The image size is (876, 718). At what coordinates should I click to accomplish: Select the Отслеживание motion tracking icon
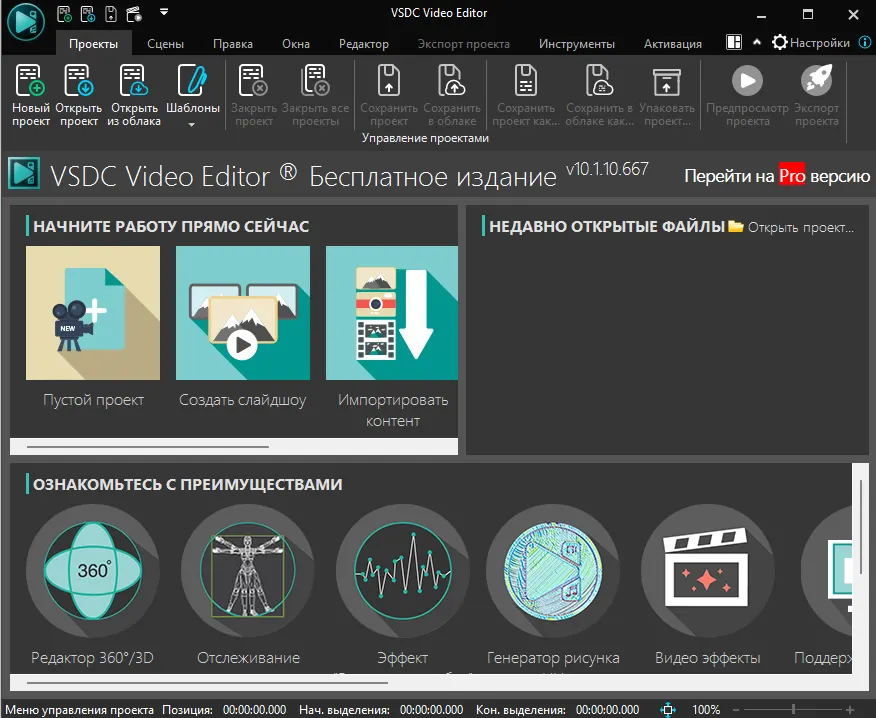pos(248,570)
